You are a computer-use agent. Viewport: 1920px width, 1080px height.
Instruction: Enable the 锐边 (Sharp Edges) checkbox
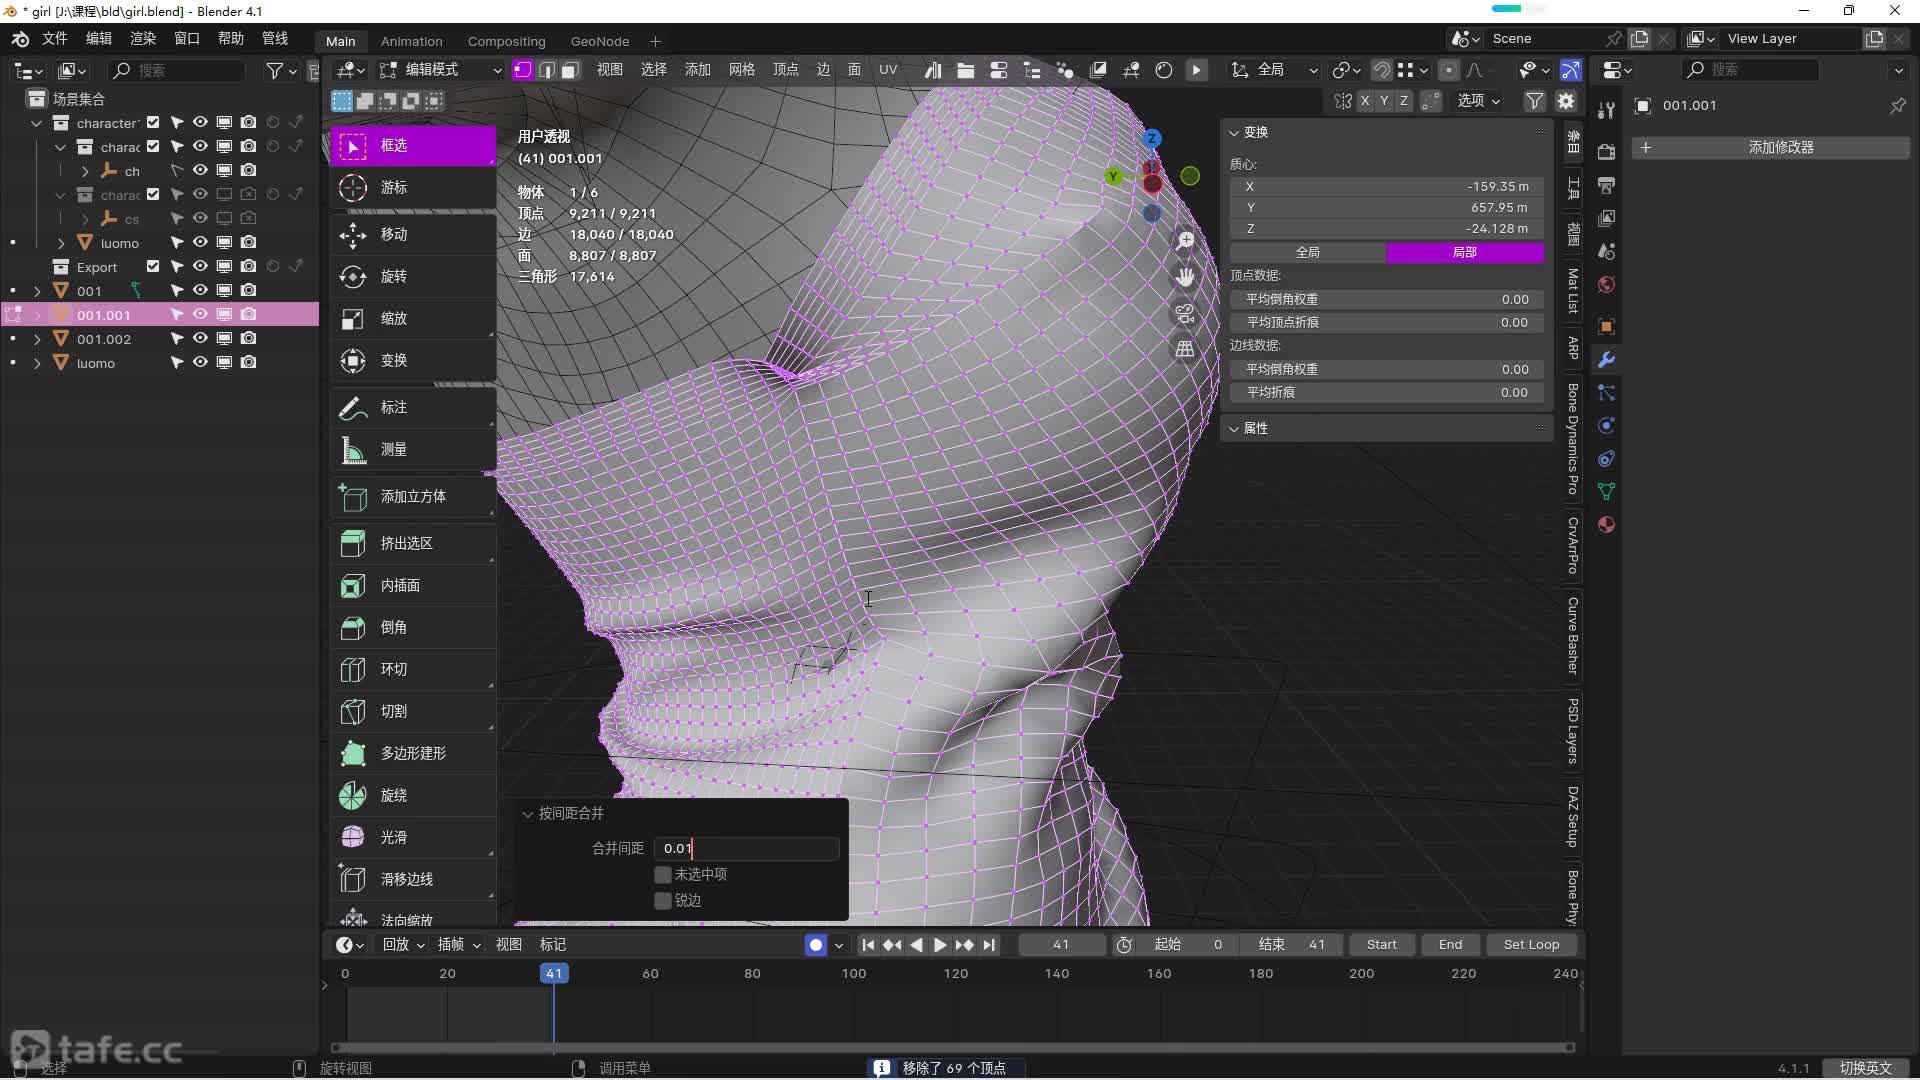[663, 900]
